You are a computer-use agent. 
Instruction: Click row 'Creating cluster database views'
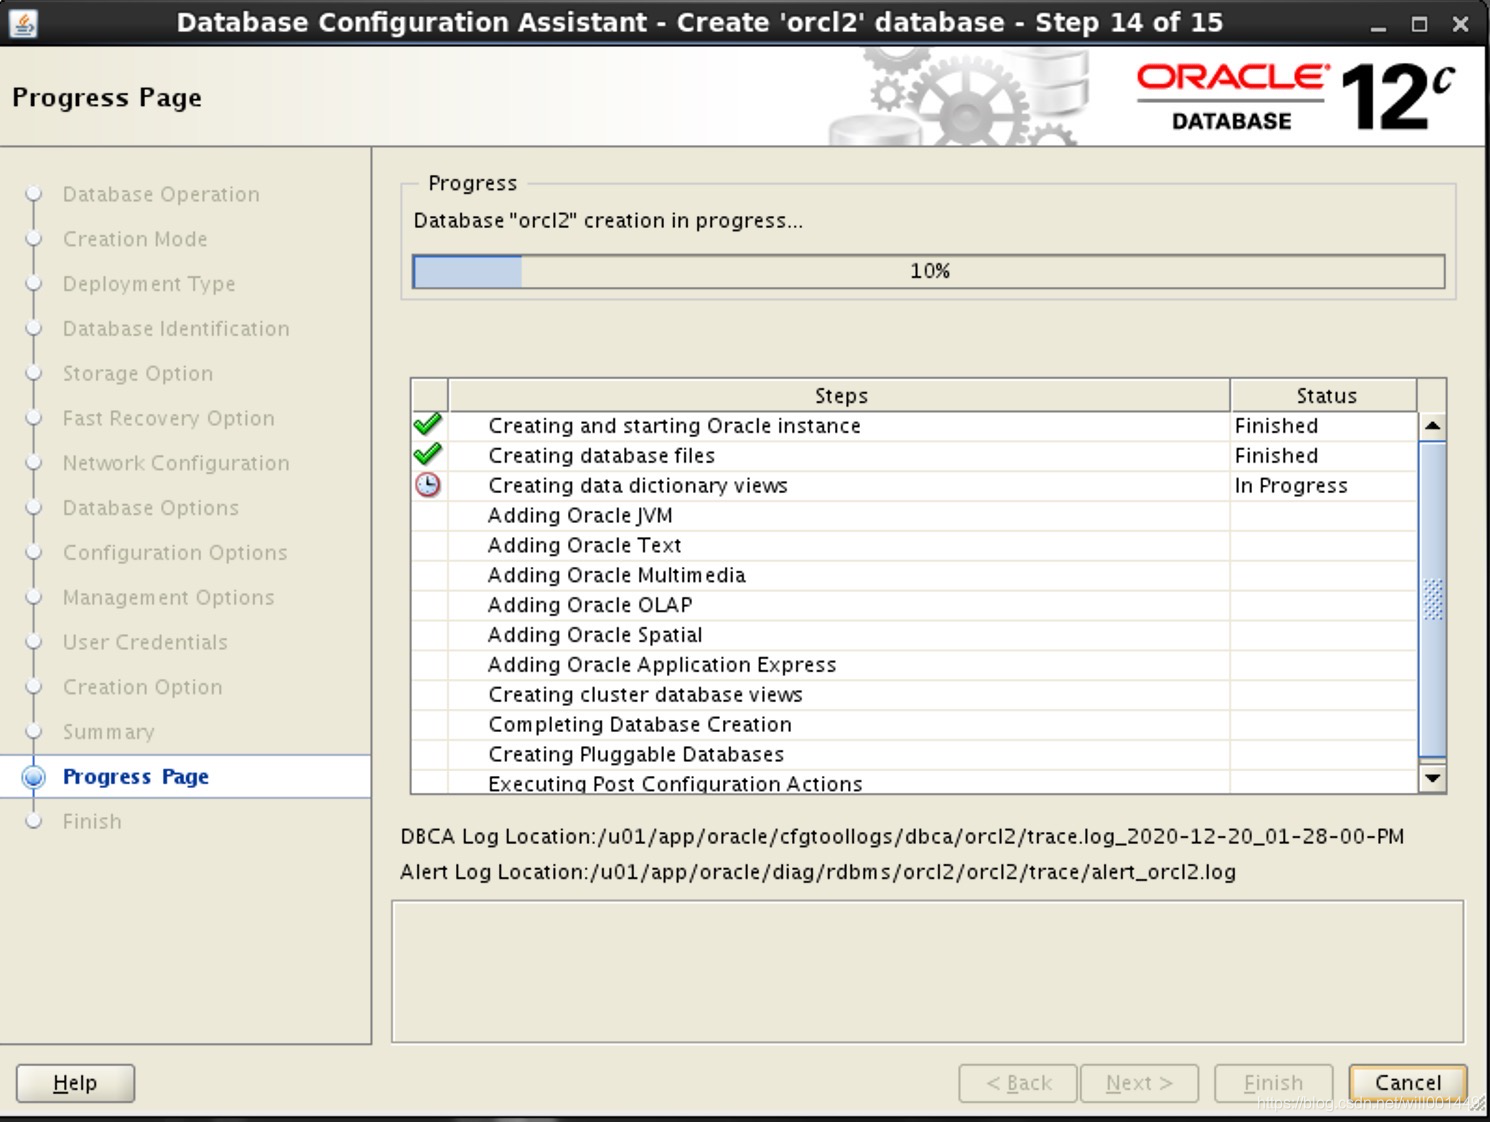coord(914,695)
